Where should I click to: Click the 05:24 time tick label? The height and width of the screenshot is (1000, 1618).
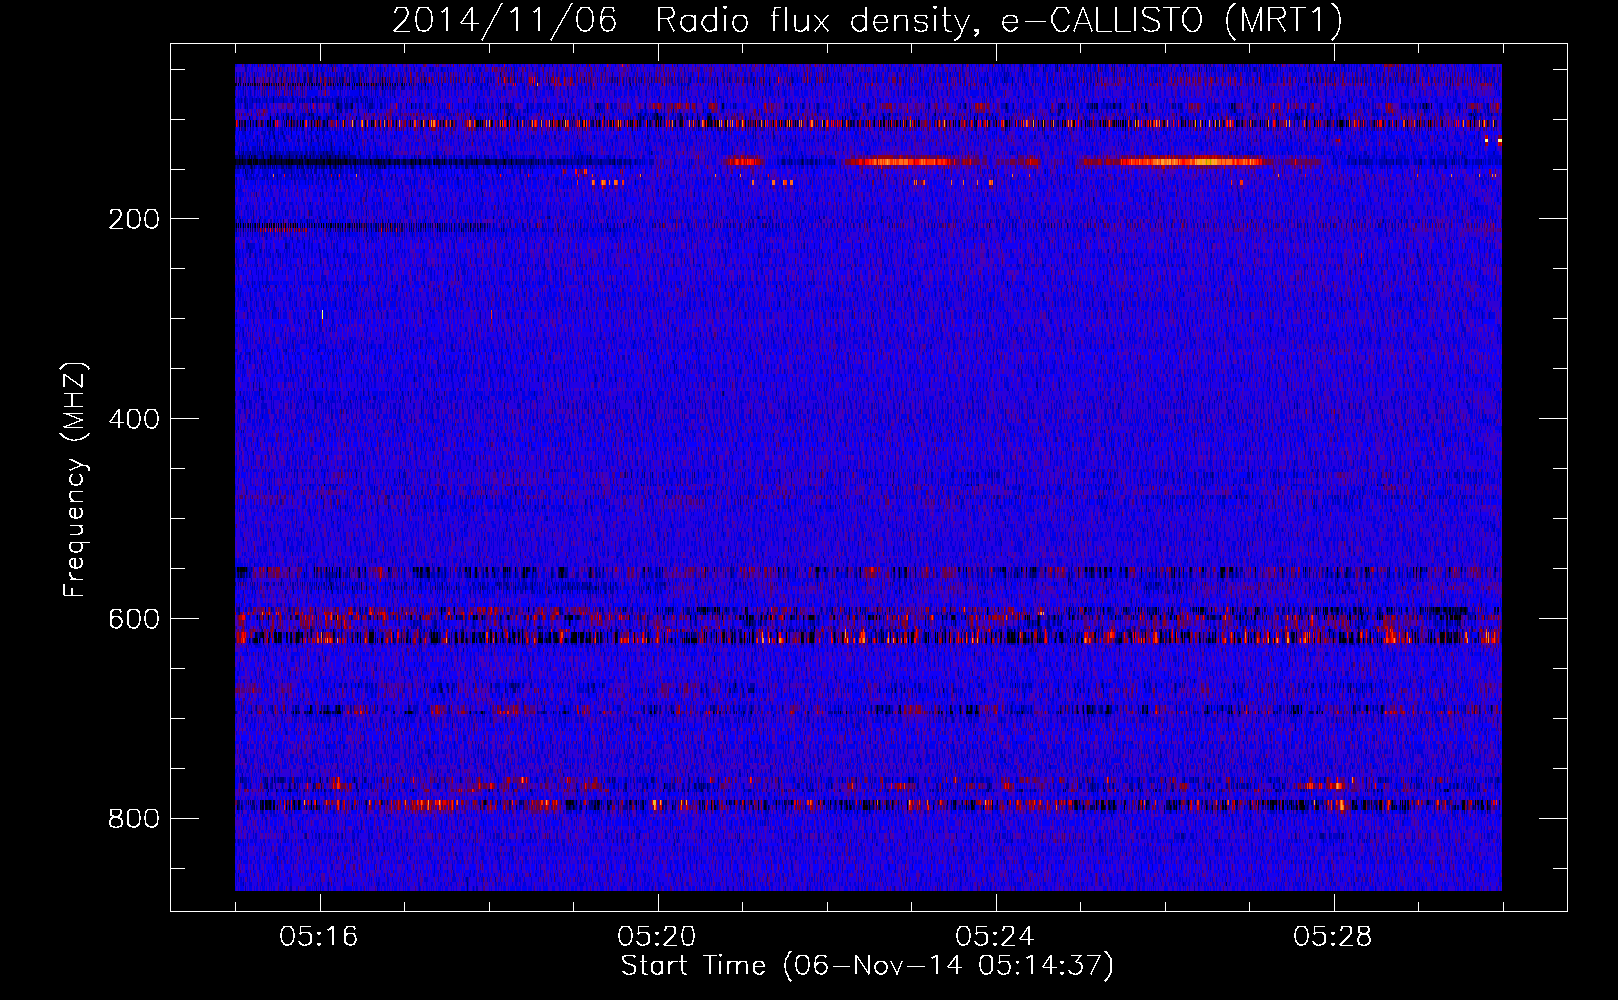point(995,937)
